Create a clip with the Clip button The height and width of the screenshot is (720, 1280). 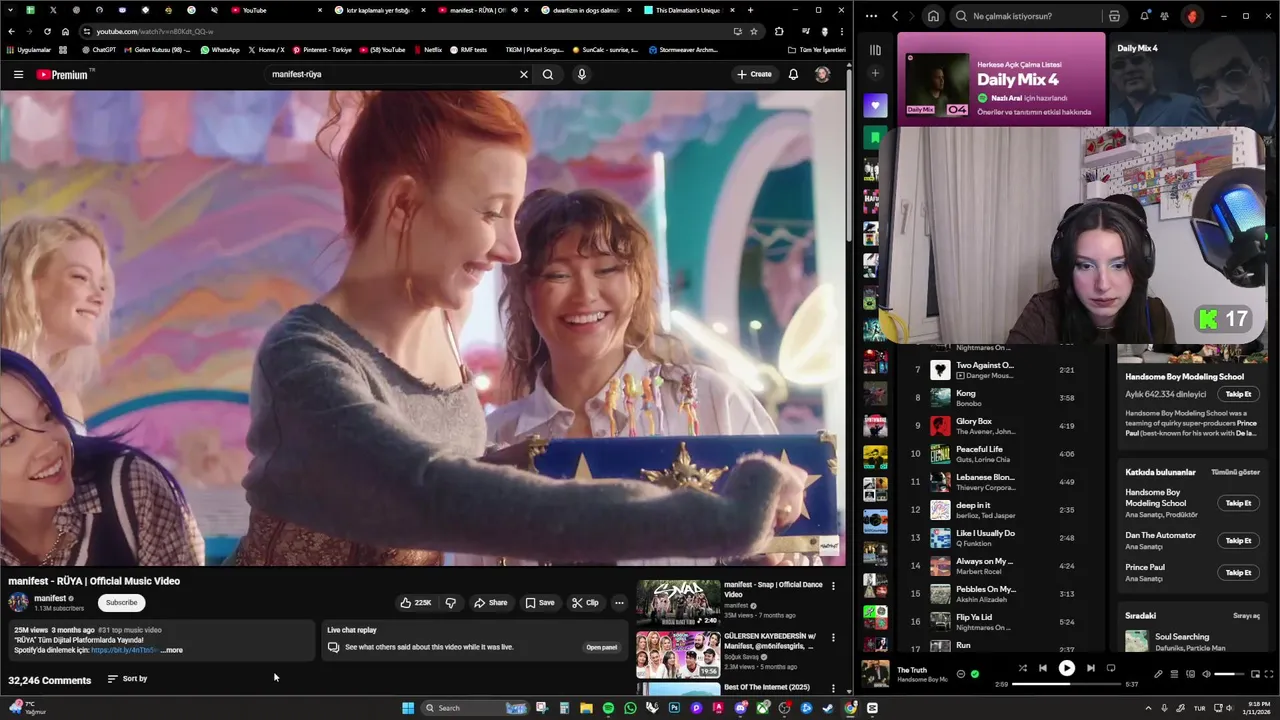(x=585, y=603)
